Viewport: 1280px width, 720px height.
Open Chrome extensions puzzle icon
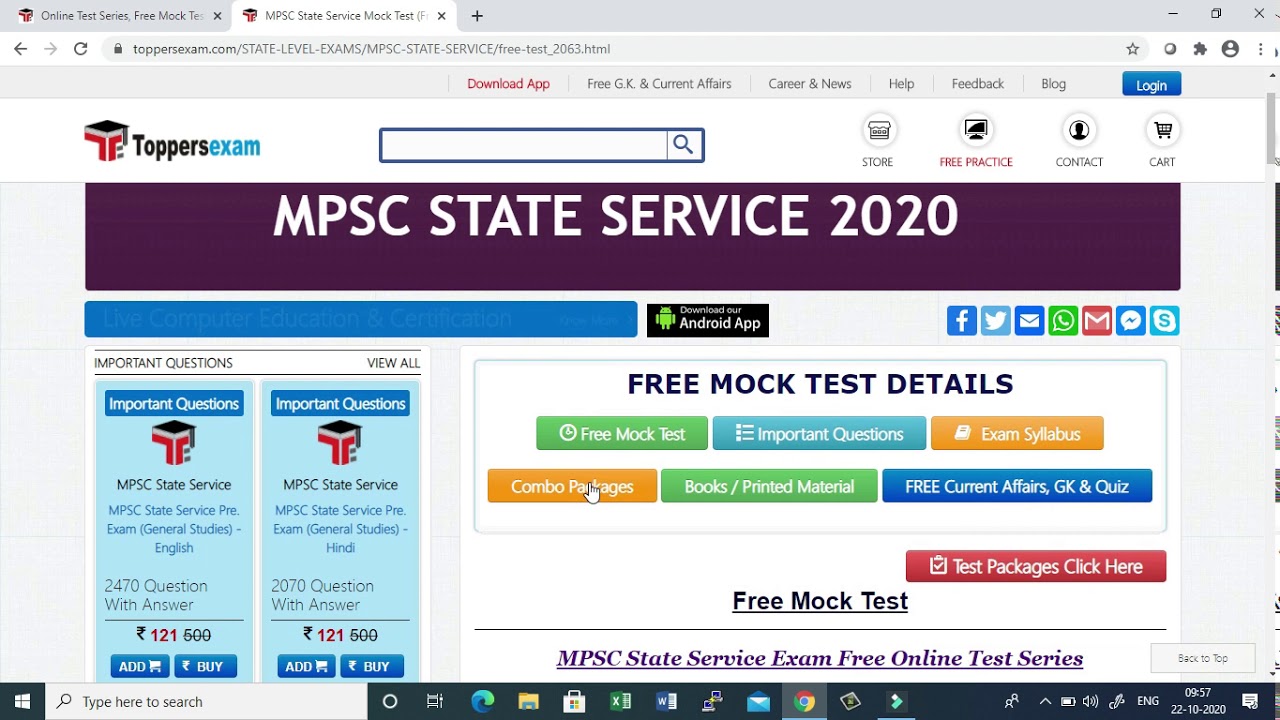tap(1200, 49)
